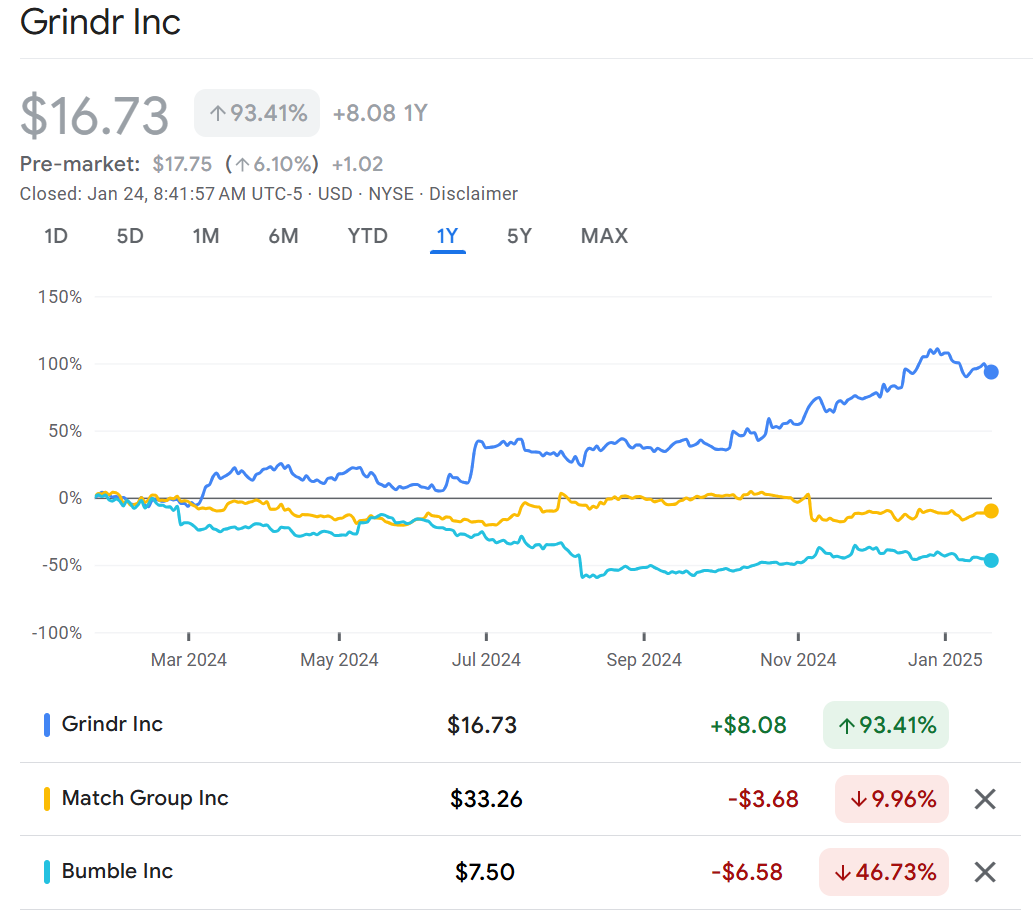Show MAX historical range
This screenshot has height=922, width=1033.
(x=604, y=236)
